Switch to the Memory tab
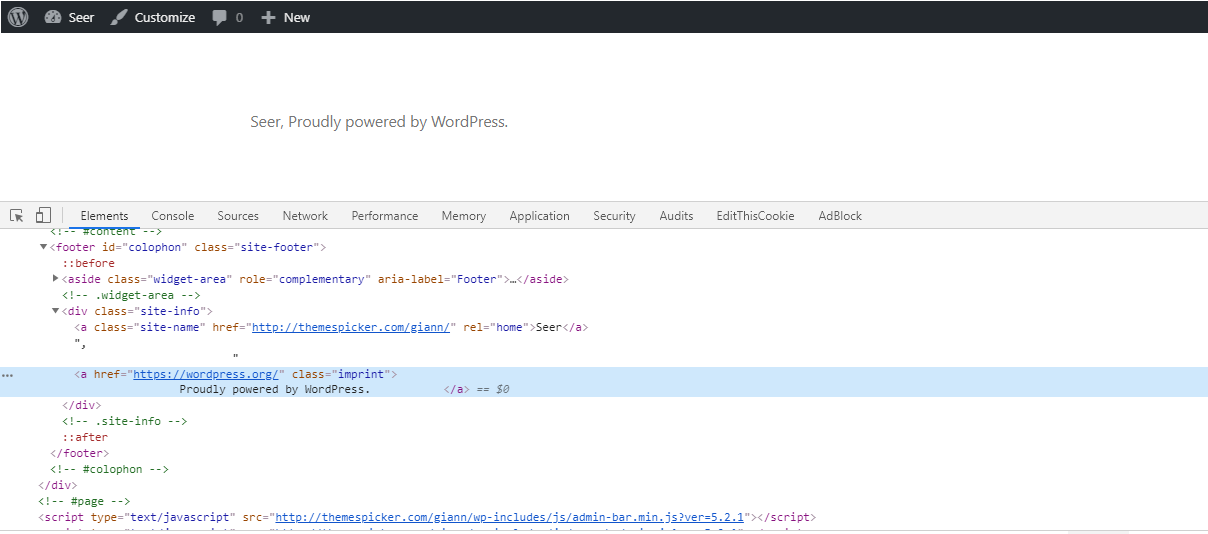This screenshot has width=1208, height=534. [x=464, y=215]
